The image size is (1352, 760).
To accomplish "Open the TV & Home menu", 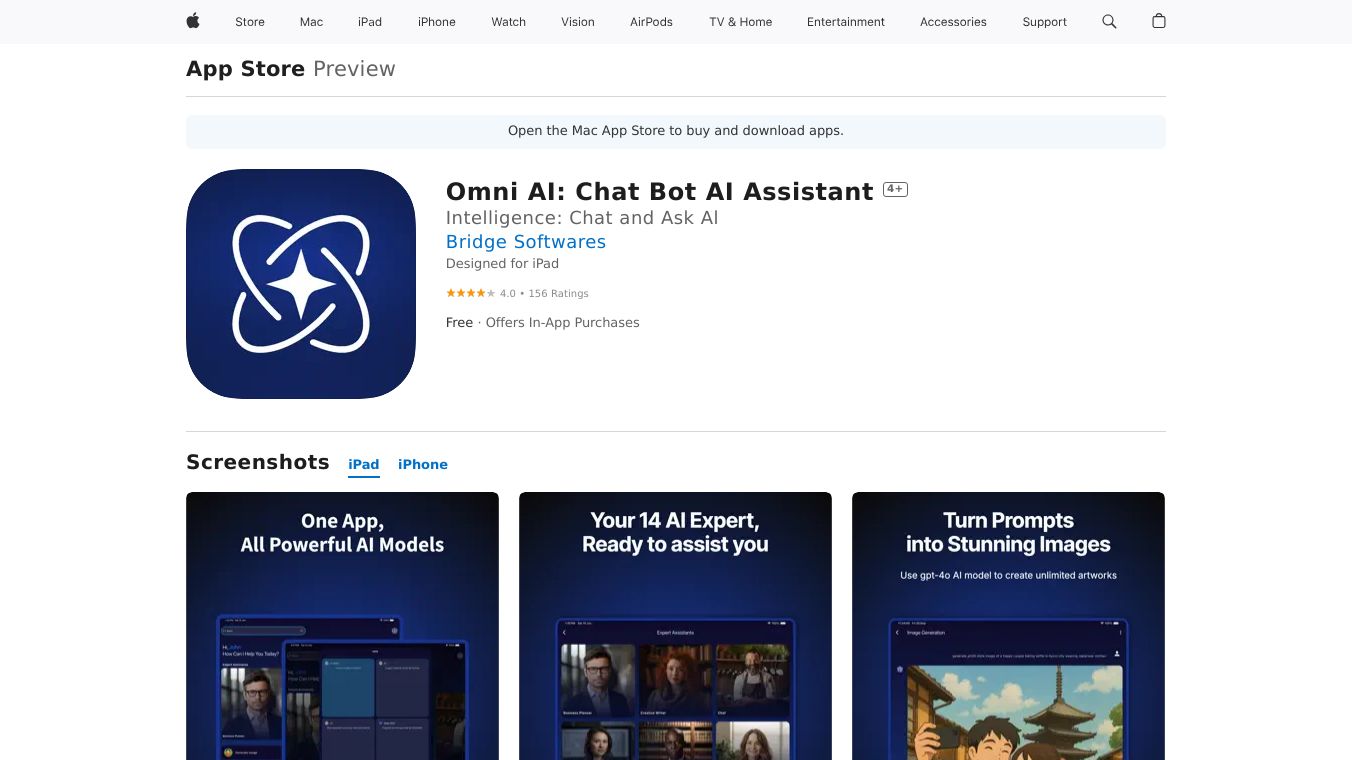I will click(x=741, y=22).
